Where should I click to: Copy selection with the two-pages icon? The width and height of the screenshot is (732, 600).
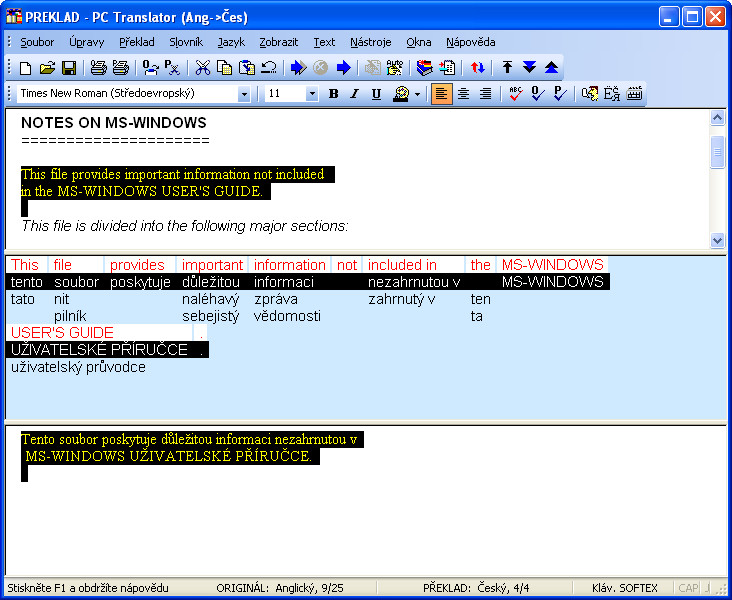pyautogui.click(x=225, y=68)
